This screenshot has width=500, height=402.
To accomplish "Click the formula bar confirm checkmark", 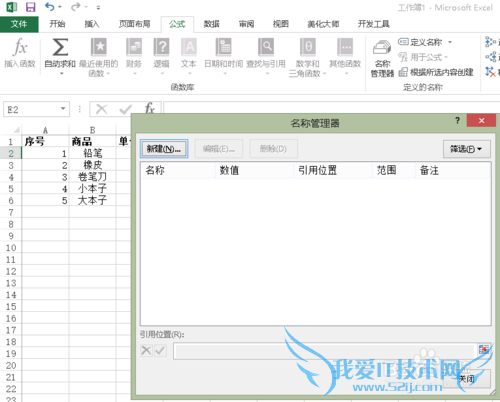I will [126, 109].
